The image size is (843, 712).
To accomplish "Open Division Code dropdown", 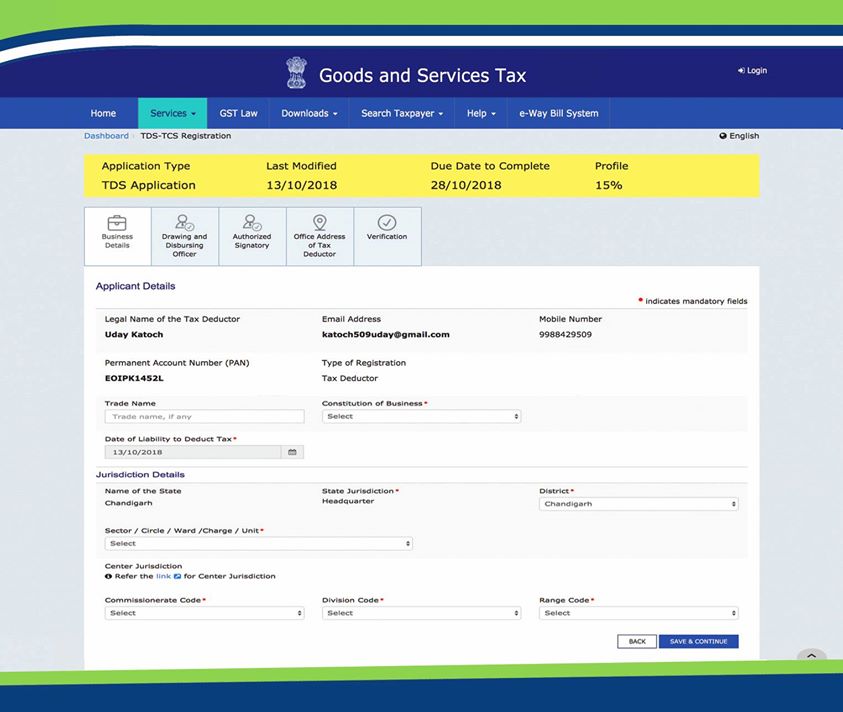I will tap(422, 613).
